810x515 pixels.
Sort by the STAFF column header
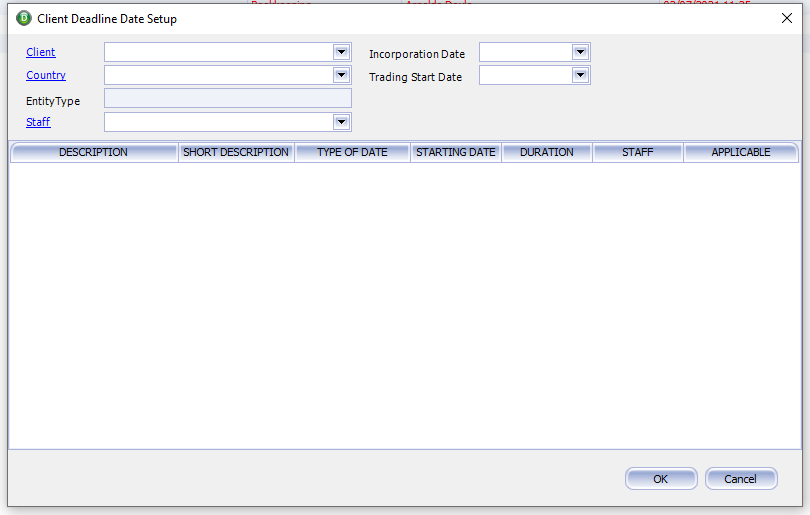click(x=637, y=152)
